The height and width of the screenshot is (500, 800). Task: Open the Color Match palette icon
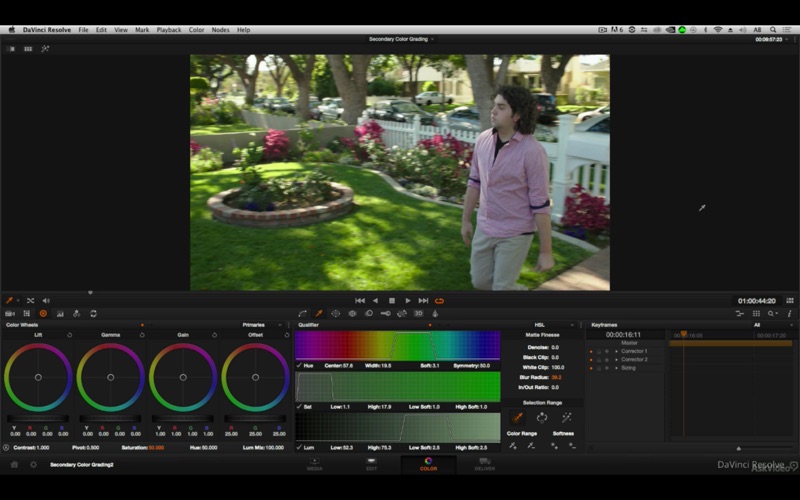[27, 314]
